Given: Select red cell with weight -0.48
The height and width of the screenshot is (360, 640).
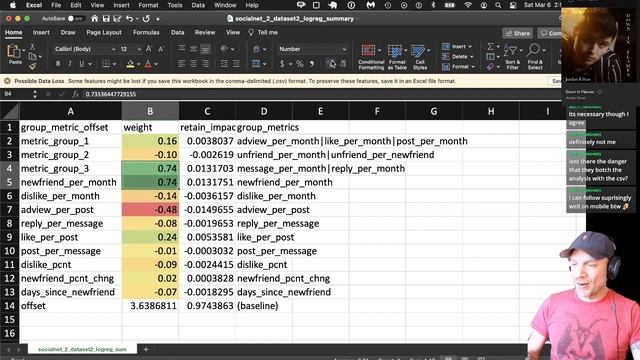Looking at the screenshot, I should (150, 210).
